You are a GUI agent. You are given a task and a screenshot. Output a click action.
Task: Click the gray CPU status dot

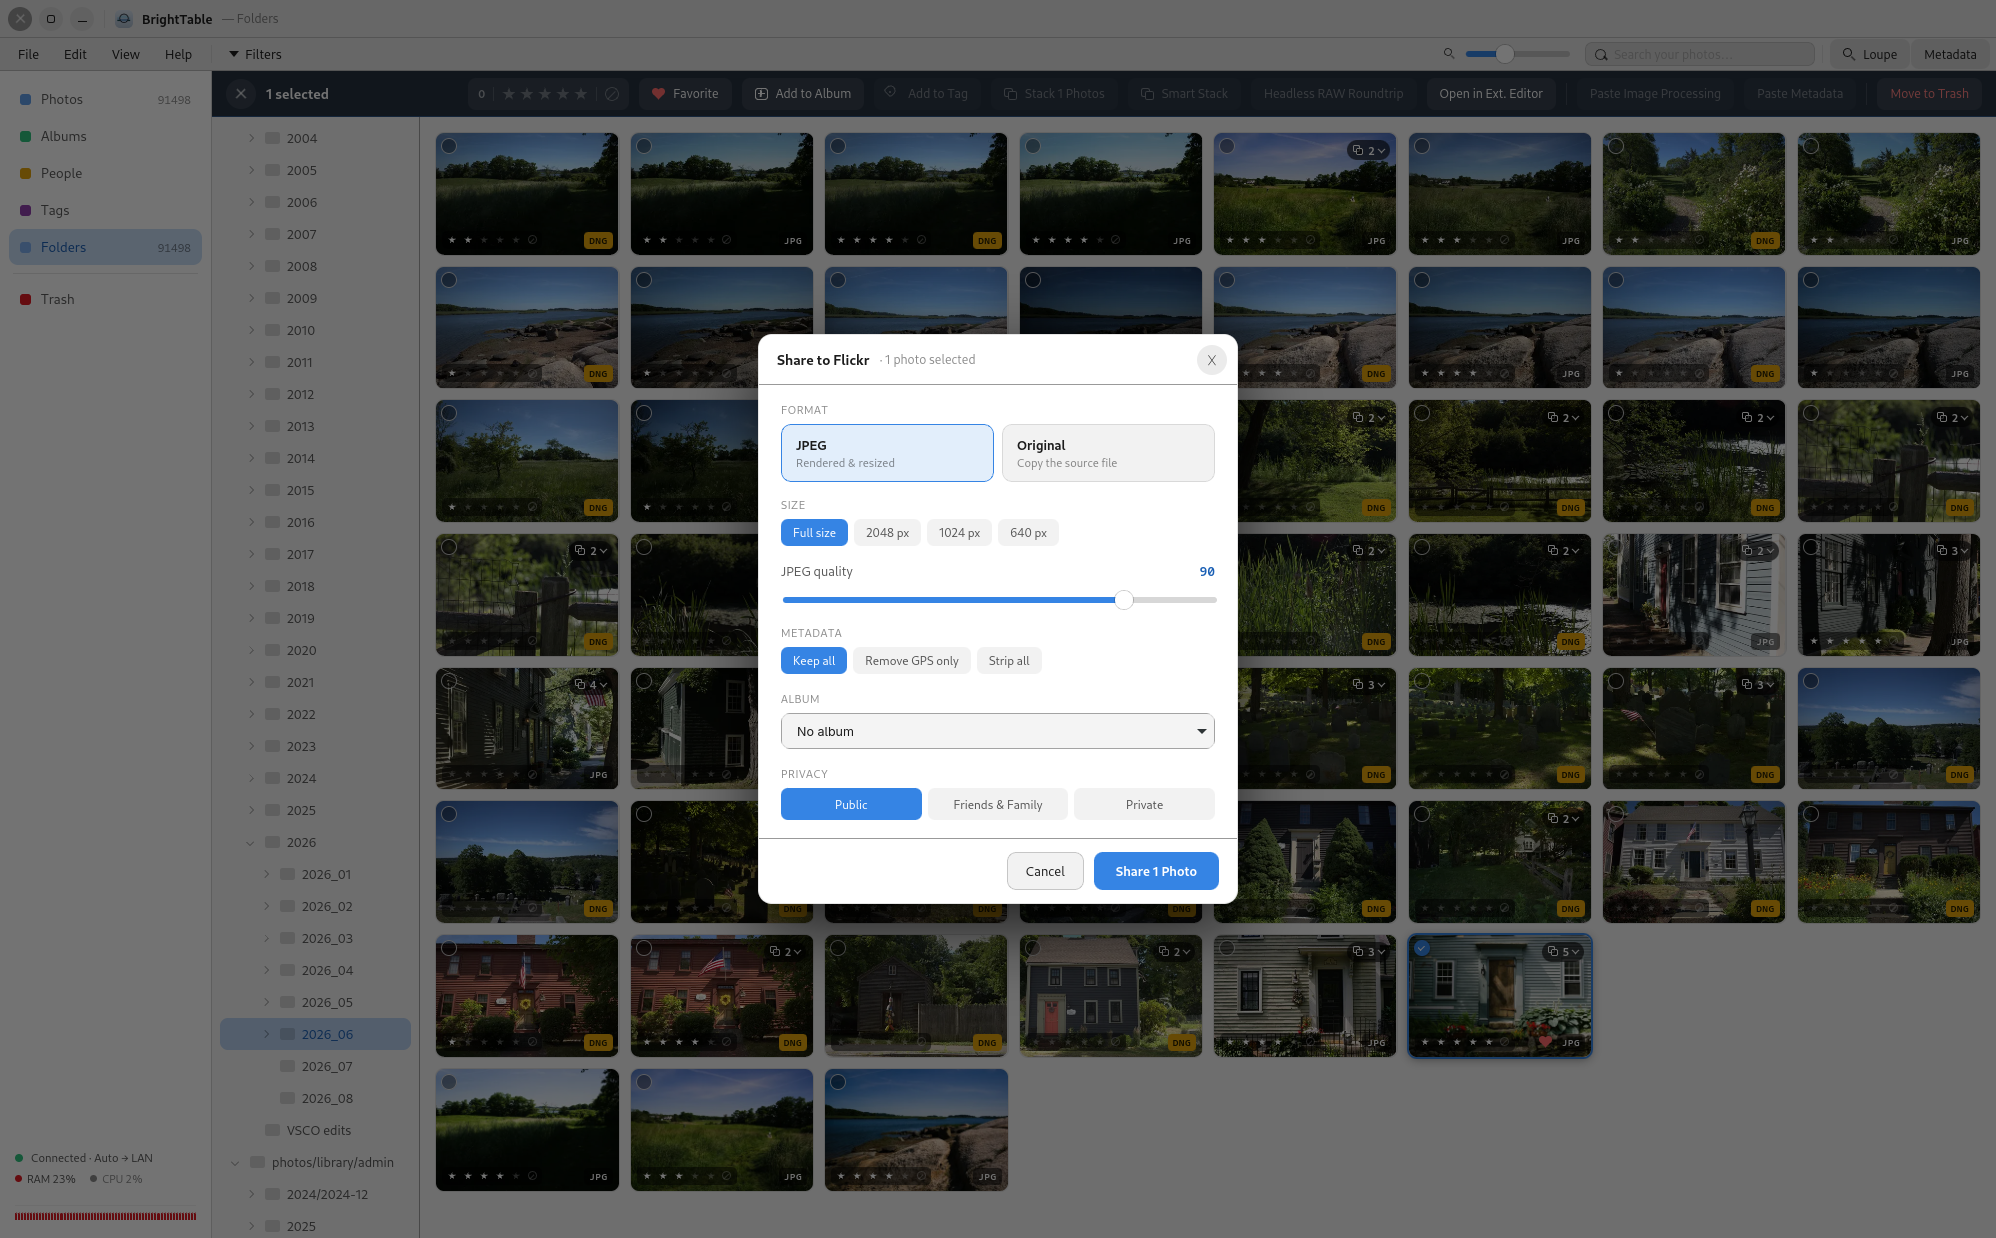coord(94,1179)
